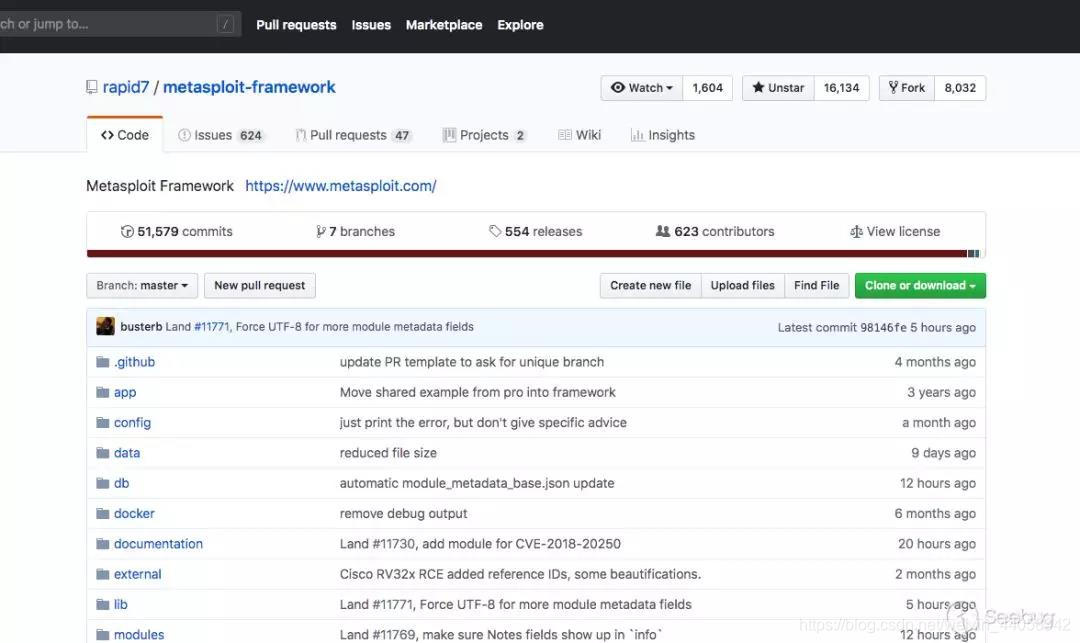Open commit 'automatic module_metadata_base.json update'
Viewport: 1080px width, 643px height.
(477, 483)
